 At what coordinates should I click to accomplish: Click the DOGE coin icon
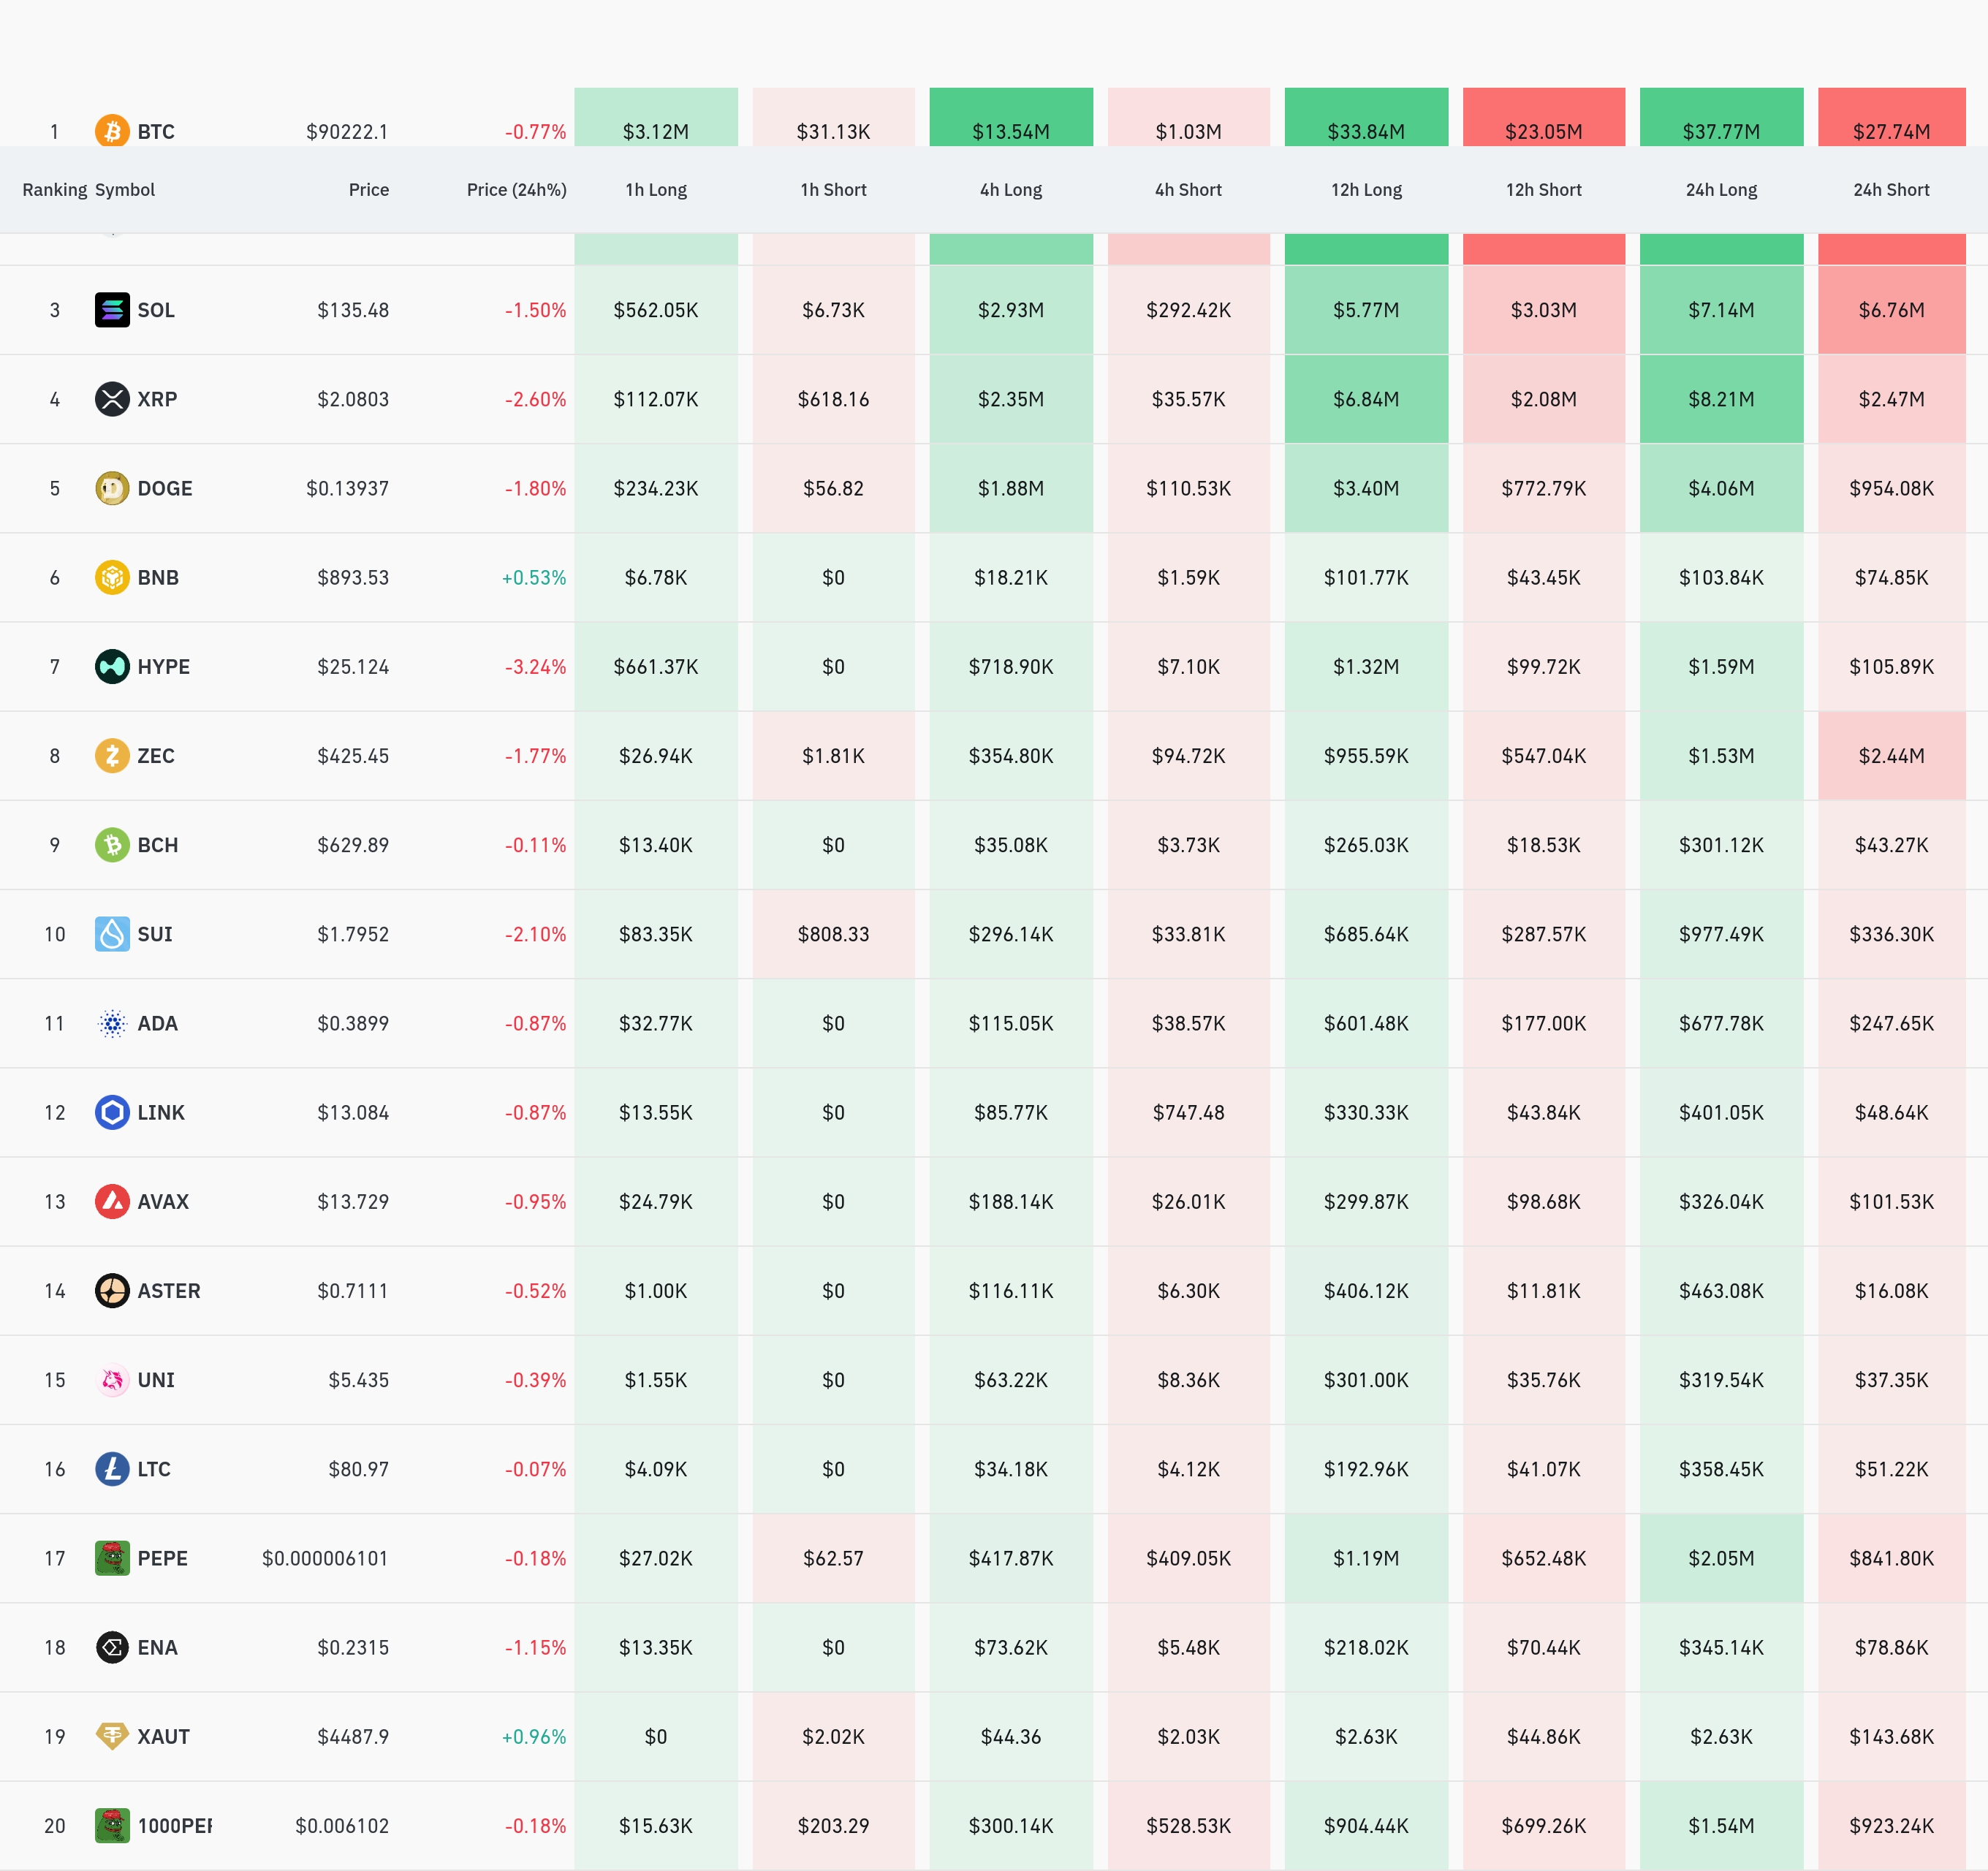click(112, 488)
